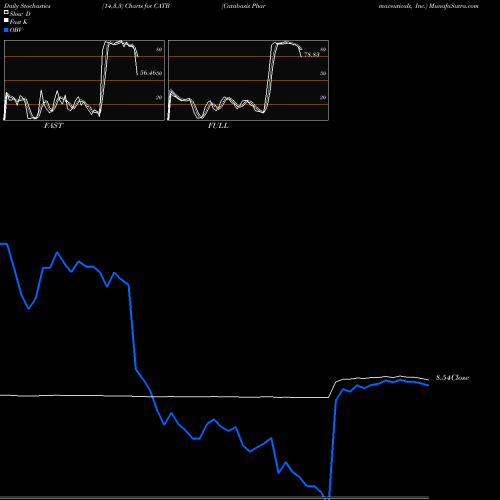Click the 78.83 value in FULL chart
This screenshot has height=500, width=500.
(312, 54)
